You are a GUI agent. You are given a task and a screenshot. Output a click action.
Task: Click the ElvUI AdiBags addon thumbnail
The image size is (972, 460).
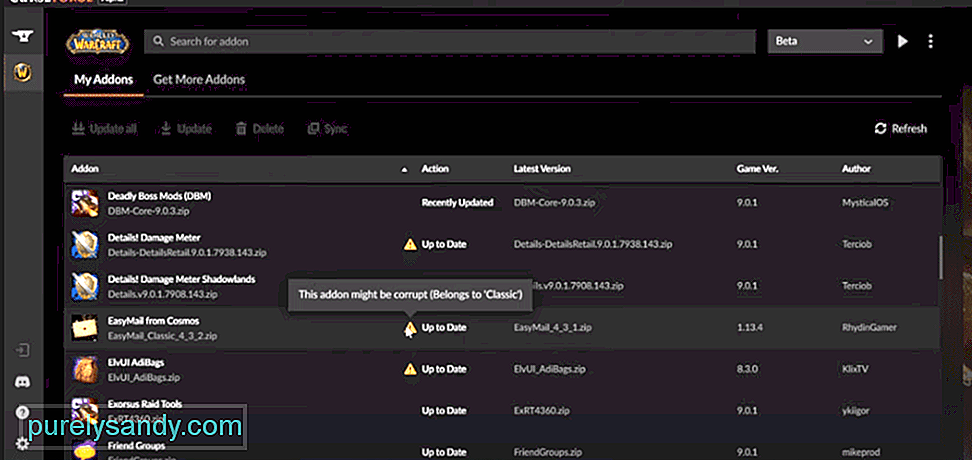[85, 369]
